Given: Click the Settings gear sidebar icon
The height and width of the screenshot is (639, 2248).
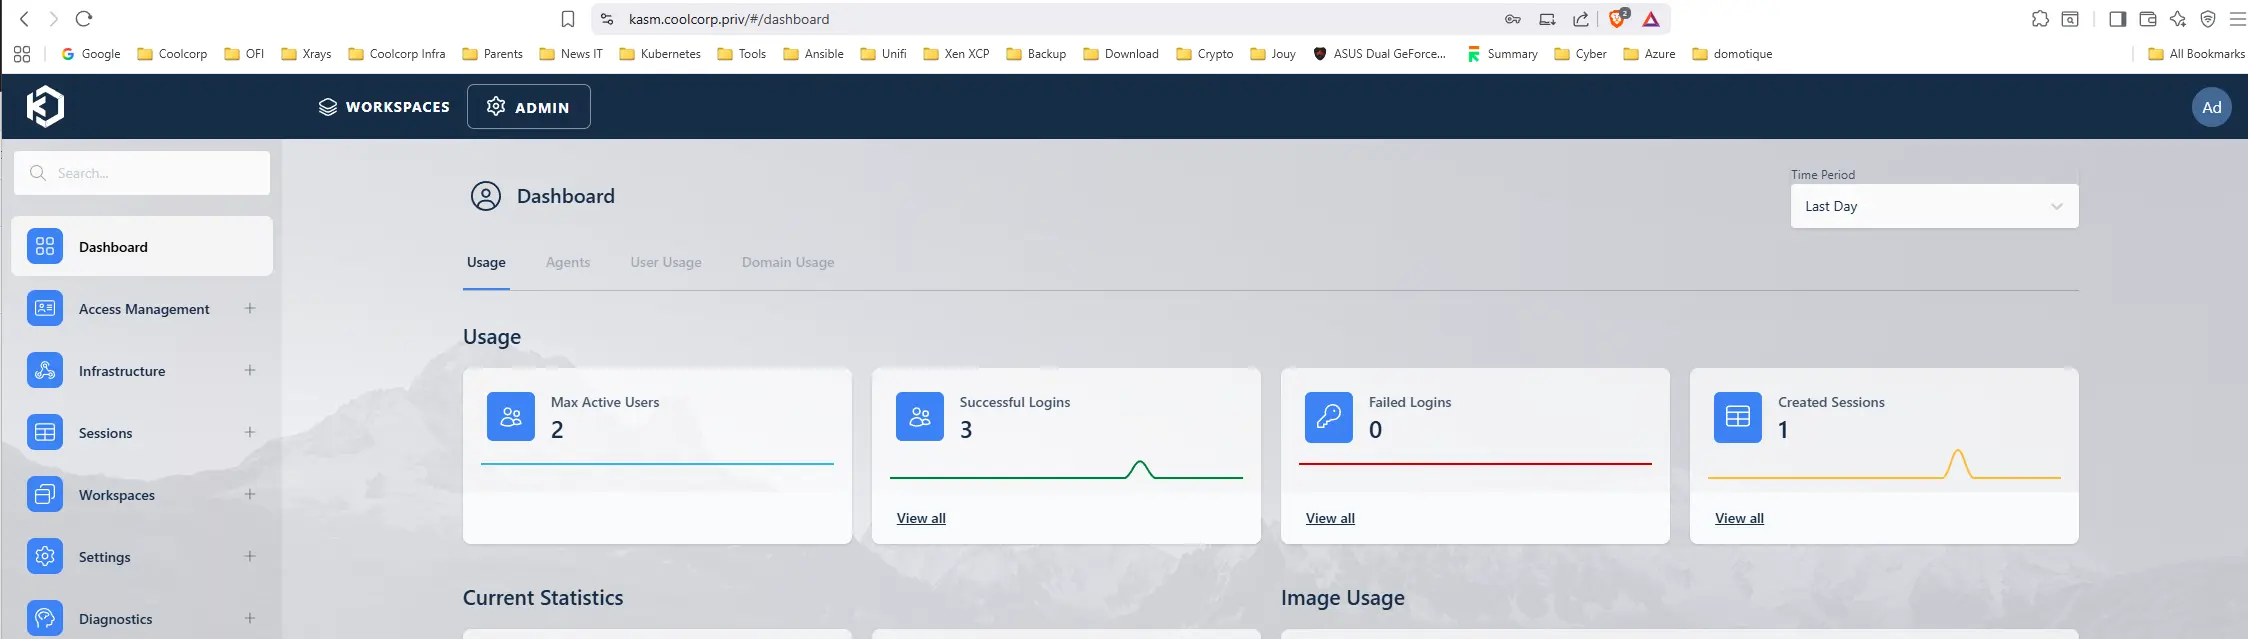Looking at the screenshot, I should (45, 557).
